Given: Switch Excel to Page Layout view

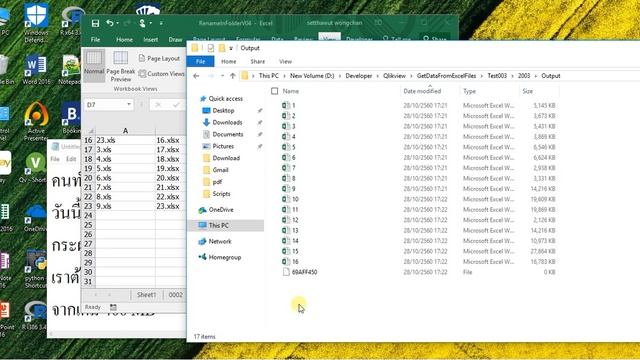Looking at the screenshot, I should point(159,58).
